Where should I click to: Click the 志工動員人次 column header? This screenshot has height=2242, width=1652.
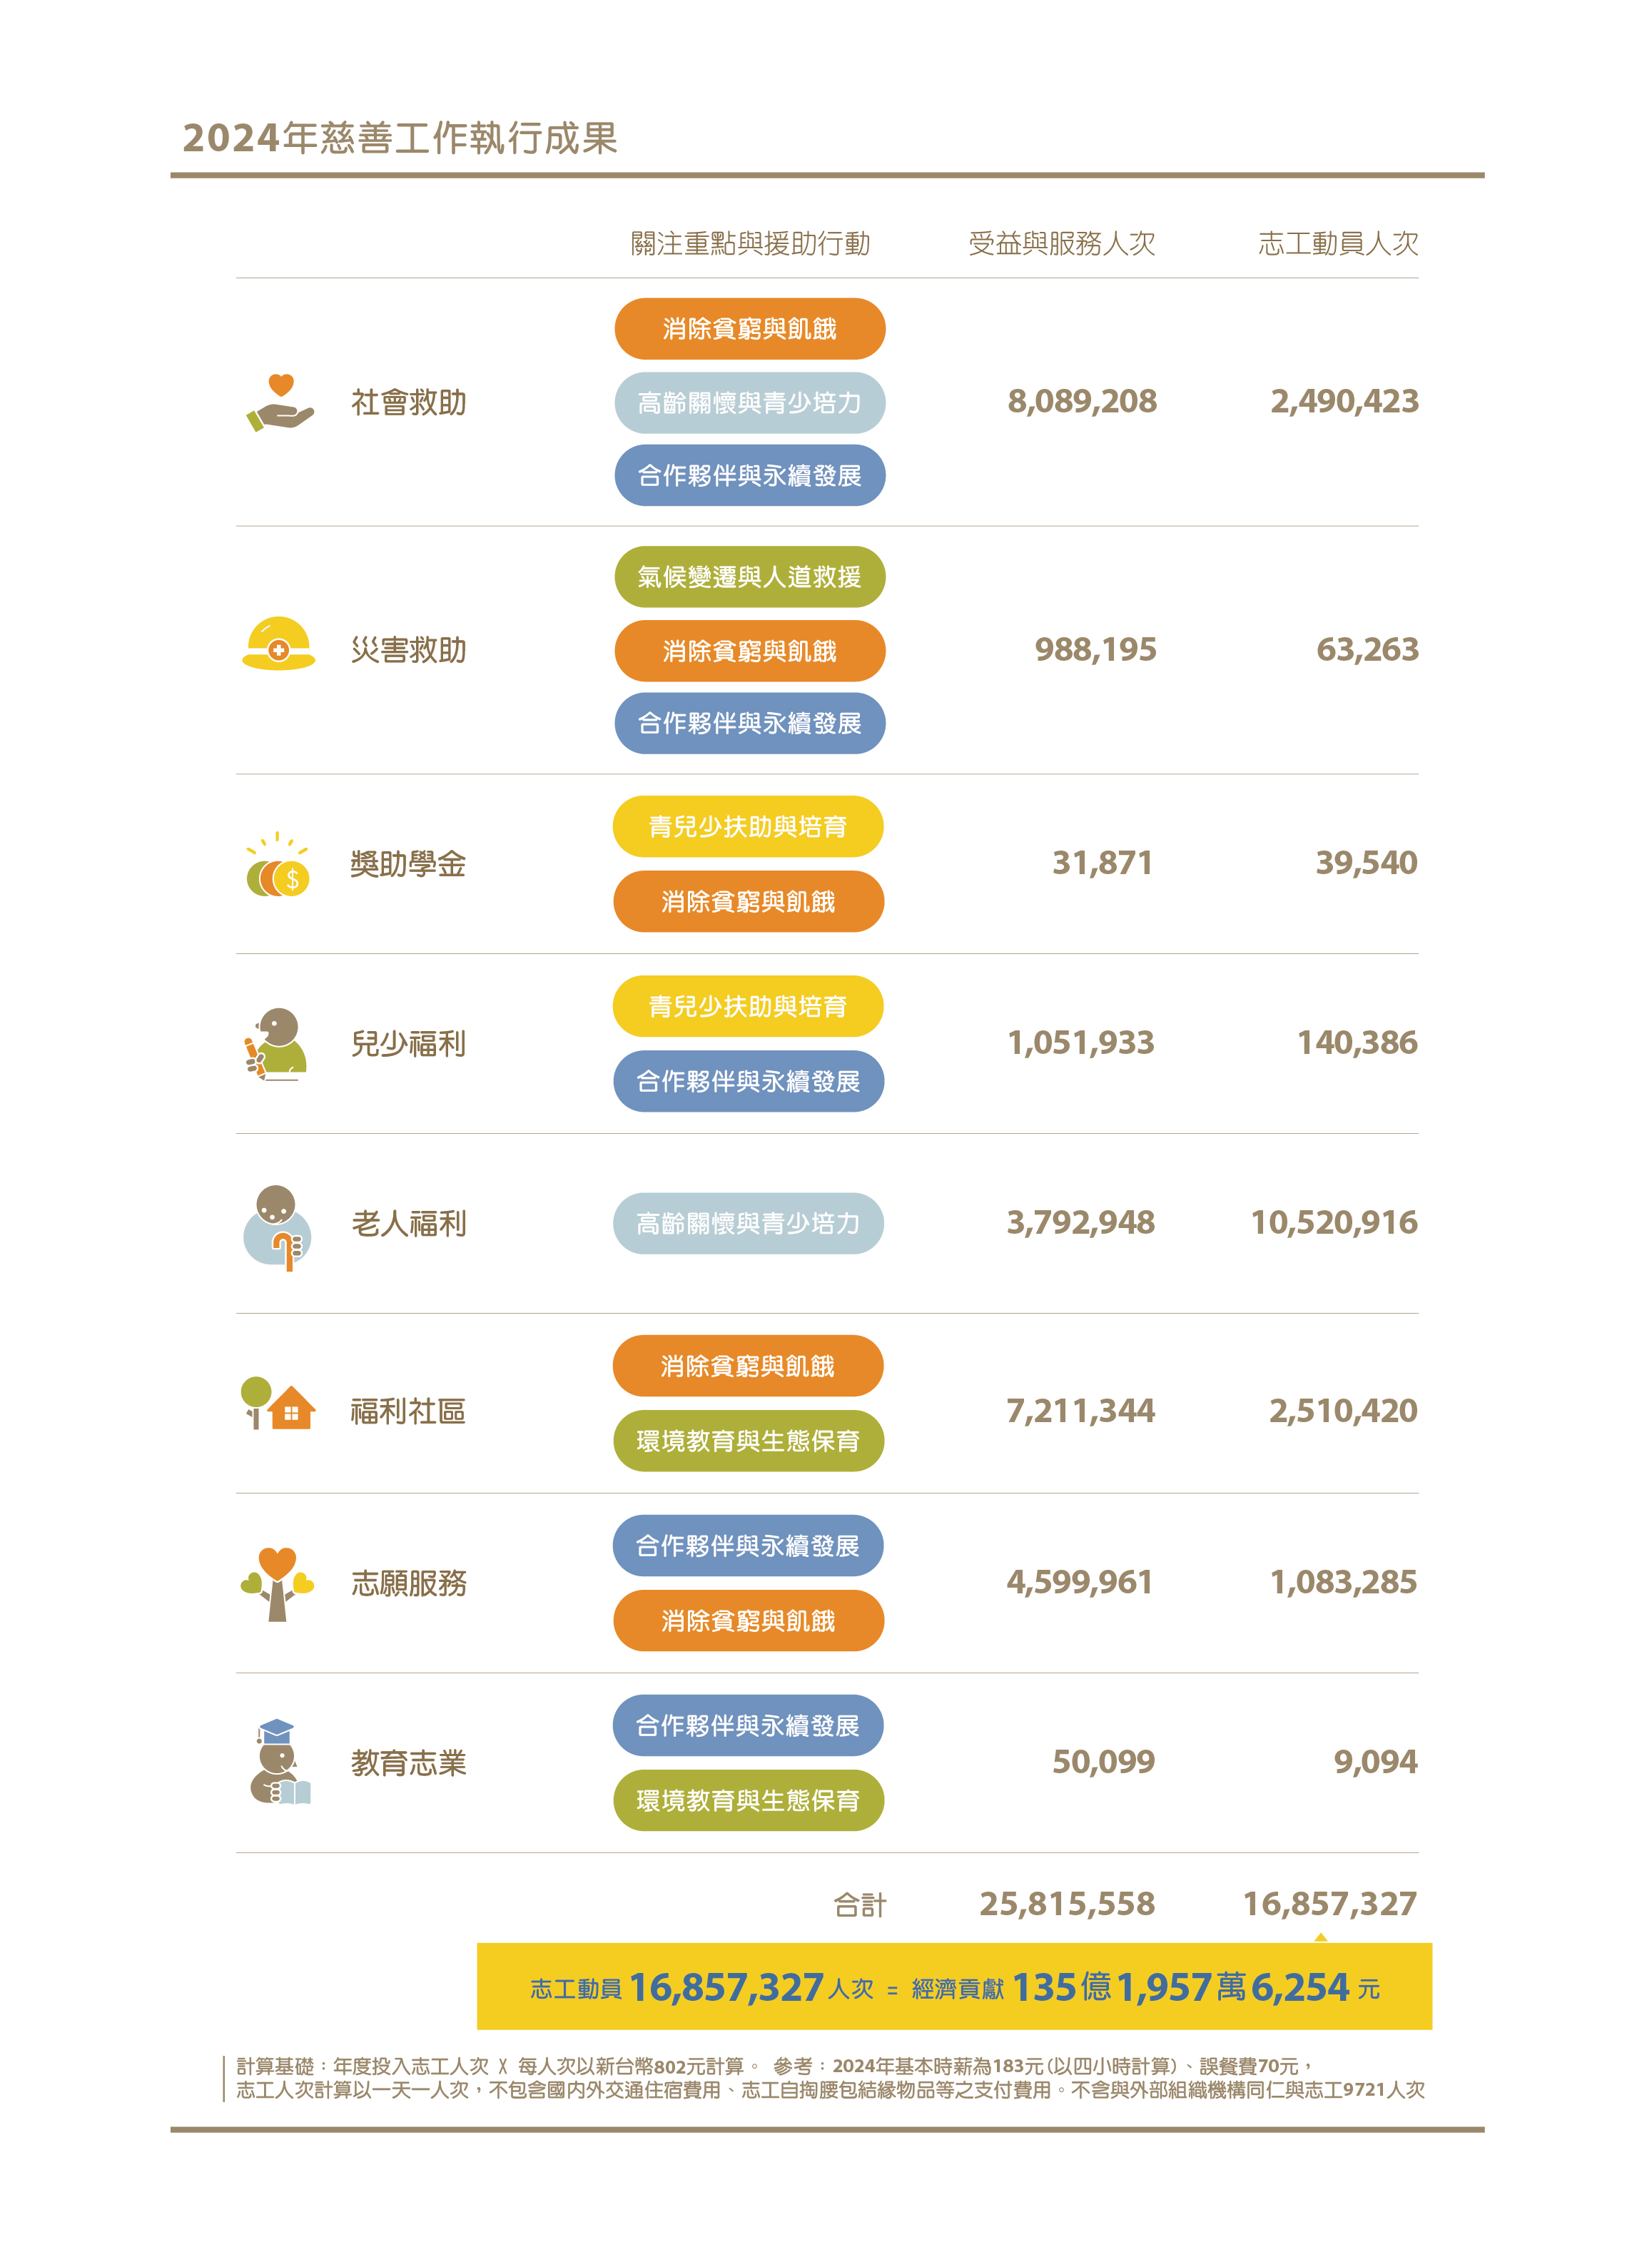pyautogui.click(x=1338, y=243)
